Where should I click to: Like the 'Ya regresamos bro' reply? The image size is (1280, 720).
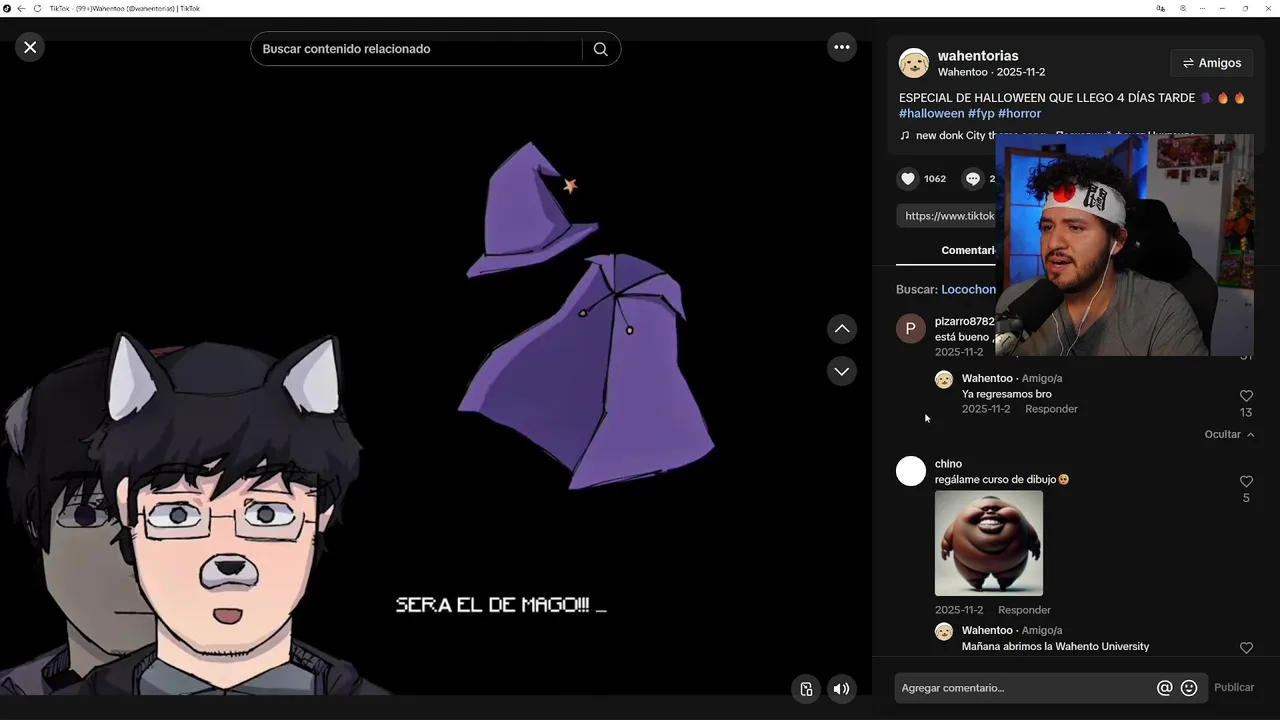point(1246,396)
